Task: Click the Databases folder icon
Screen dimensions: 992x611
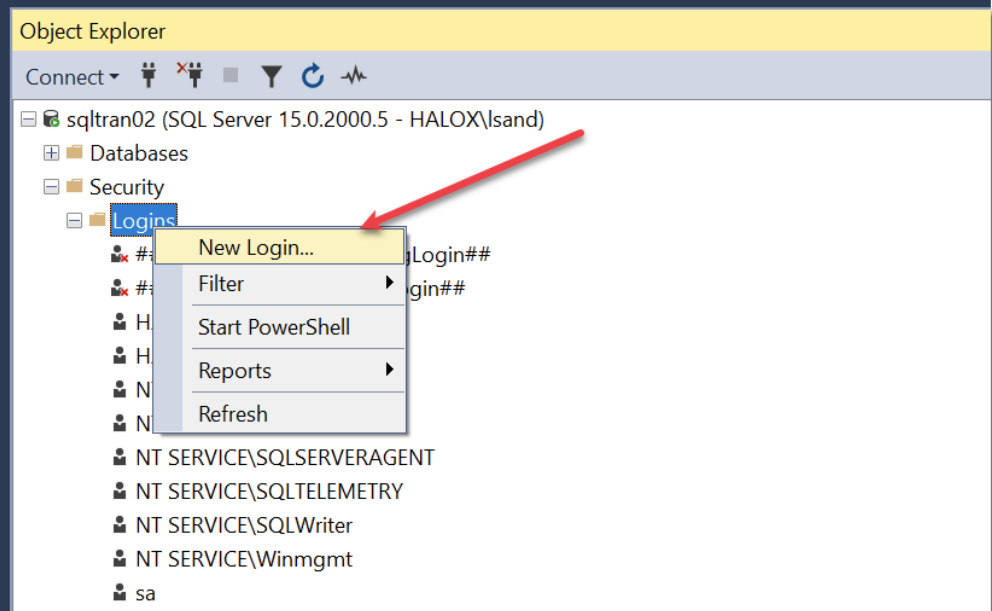Action: pos(75,152)
